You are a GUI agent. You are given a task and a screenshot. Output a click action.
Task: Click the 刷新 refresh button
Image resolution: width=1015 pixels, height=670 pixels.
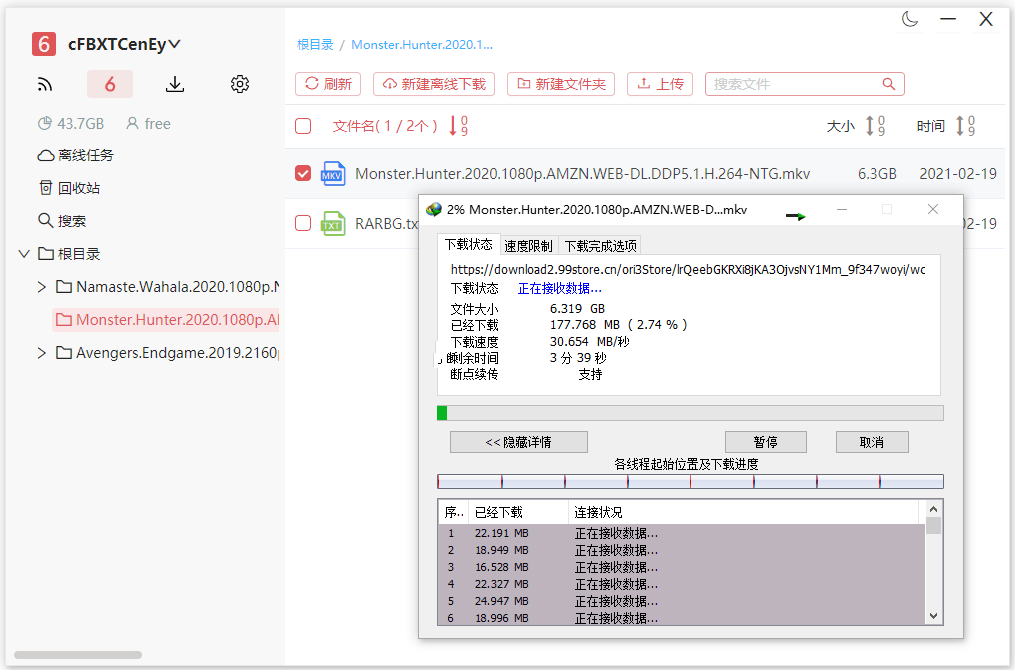coord(328,84)
